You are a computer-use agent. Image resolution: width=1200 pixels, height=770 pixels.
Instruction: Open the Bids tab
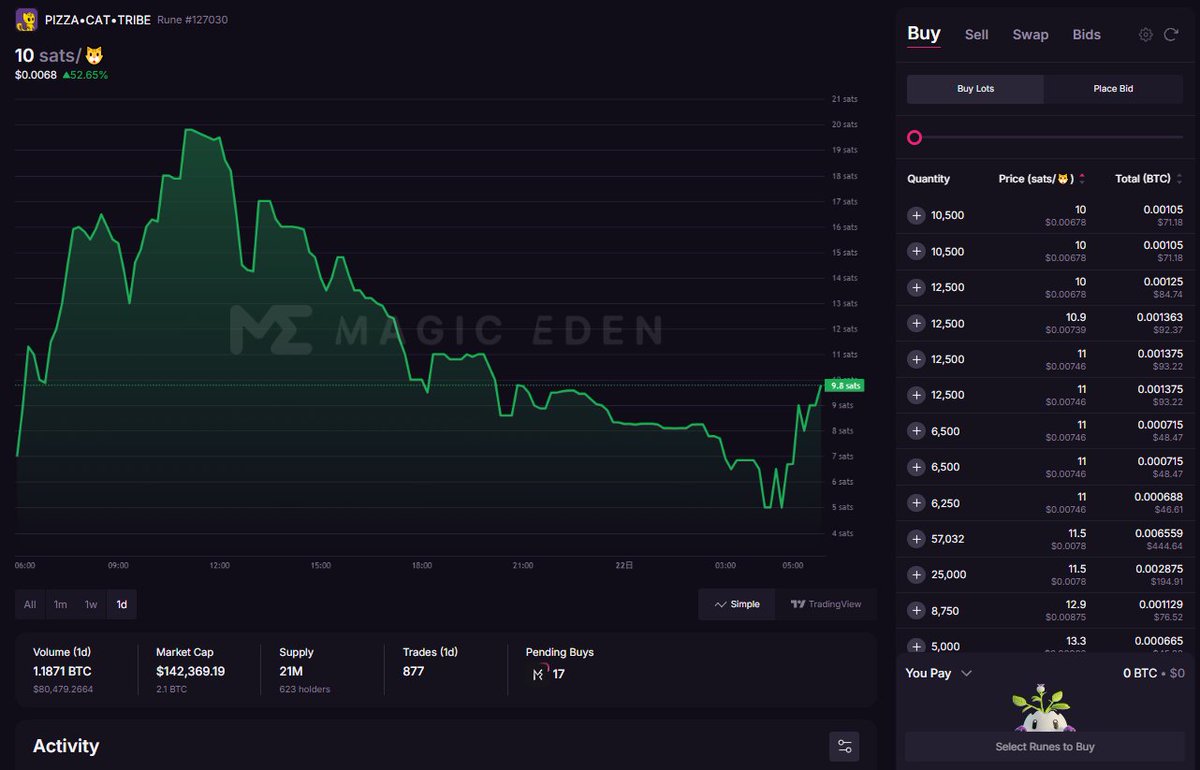coord(1086,35)
